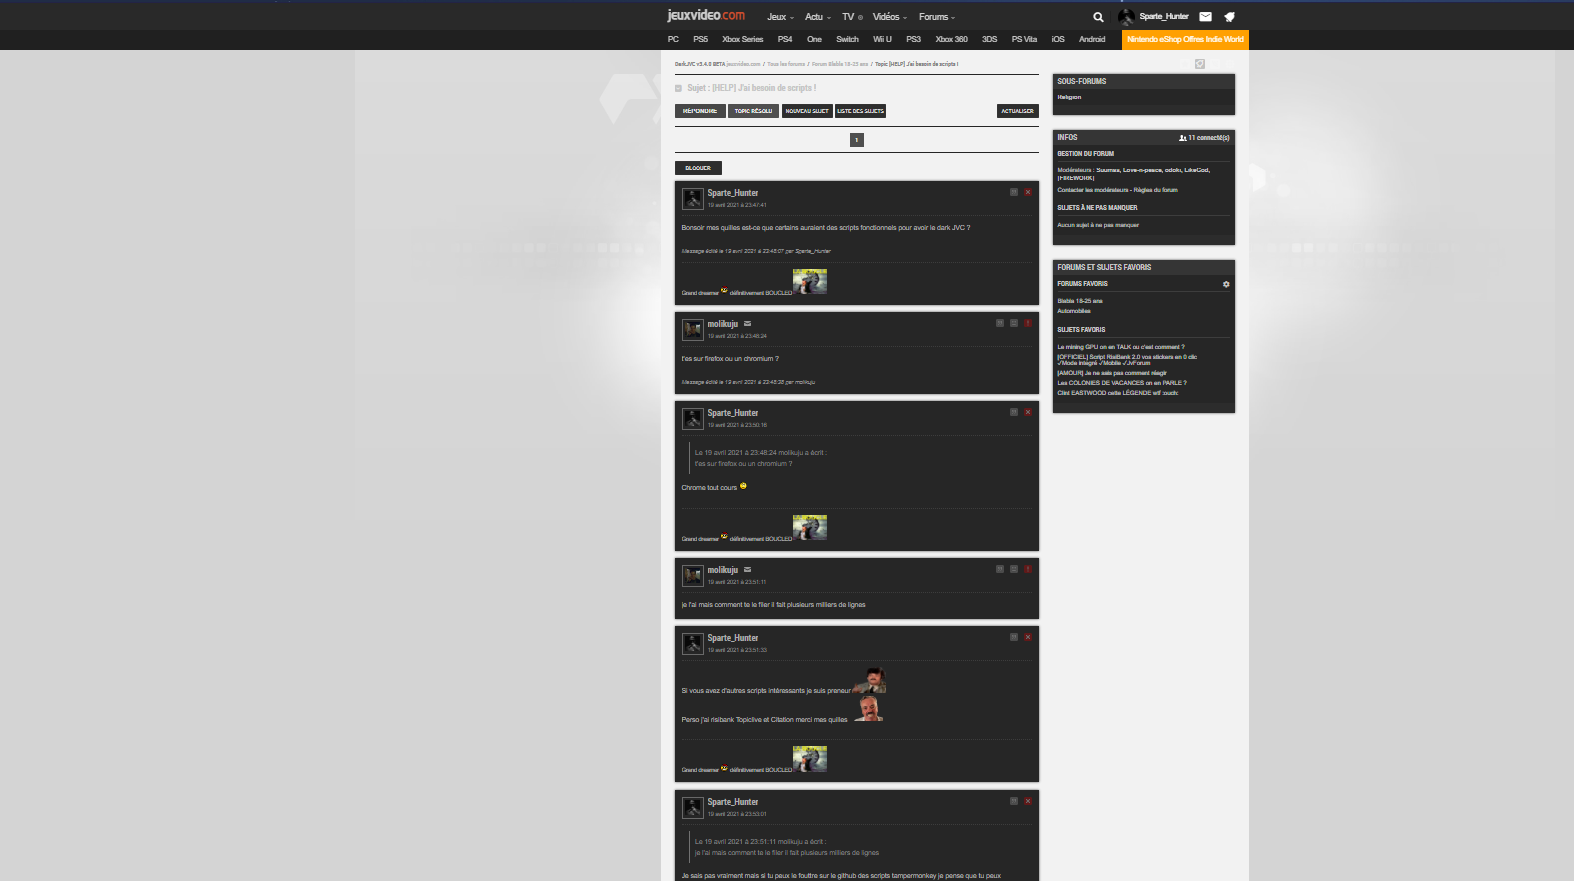Image resolution: width=1574 pixels, height=881 pixels.
Task: Select the Xbox 360 platform tab
Action: pyautogui.click(x=951, y=40)
